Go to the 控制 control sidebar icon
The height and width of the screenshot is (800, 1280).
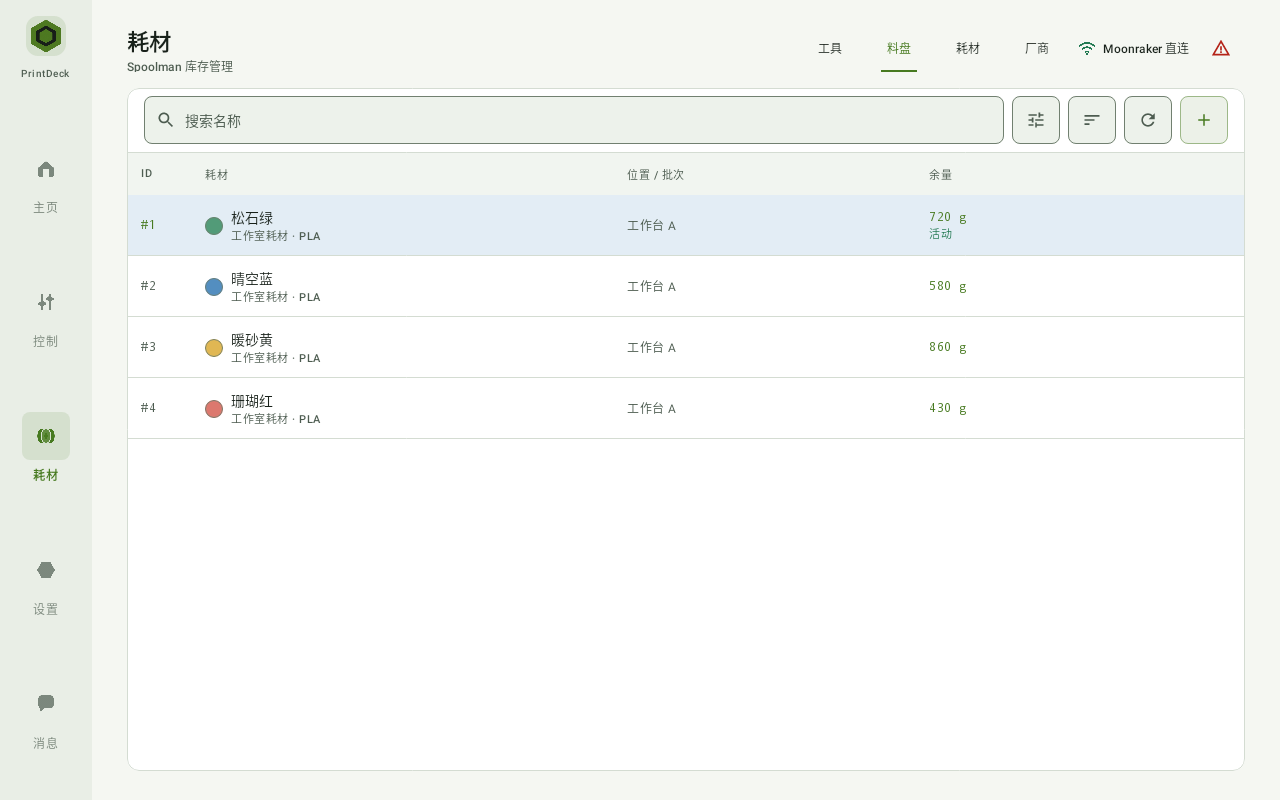click(46, 302)
